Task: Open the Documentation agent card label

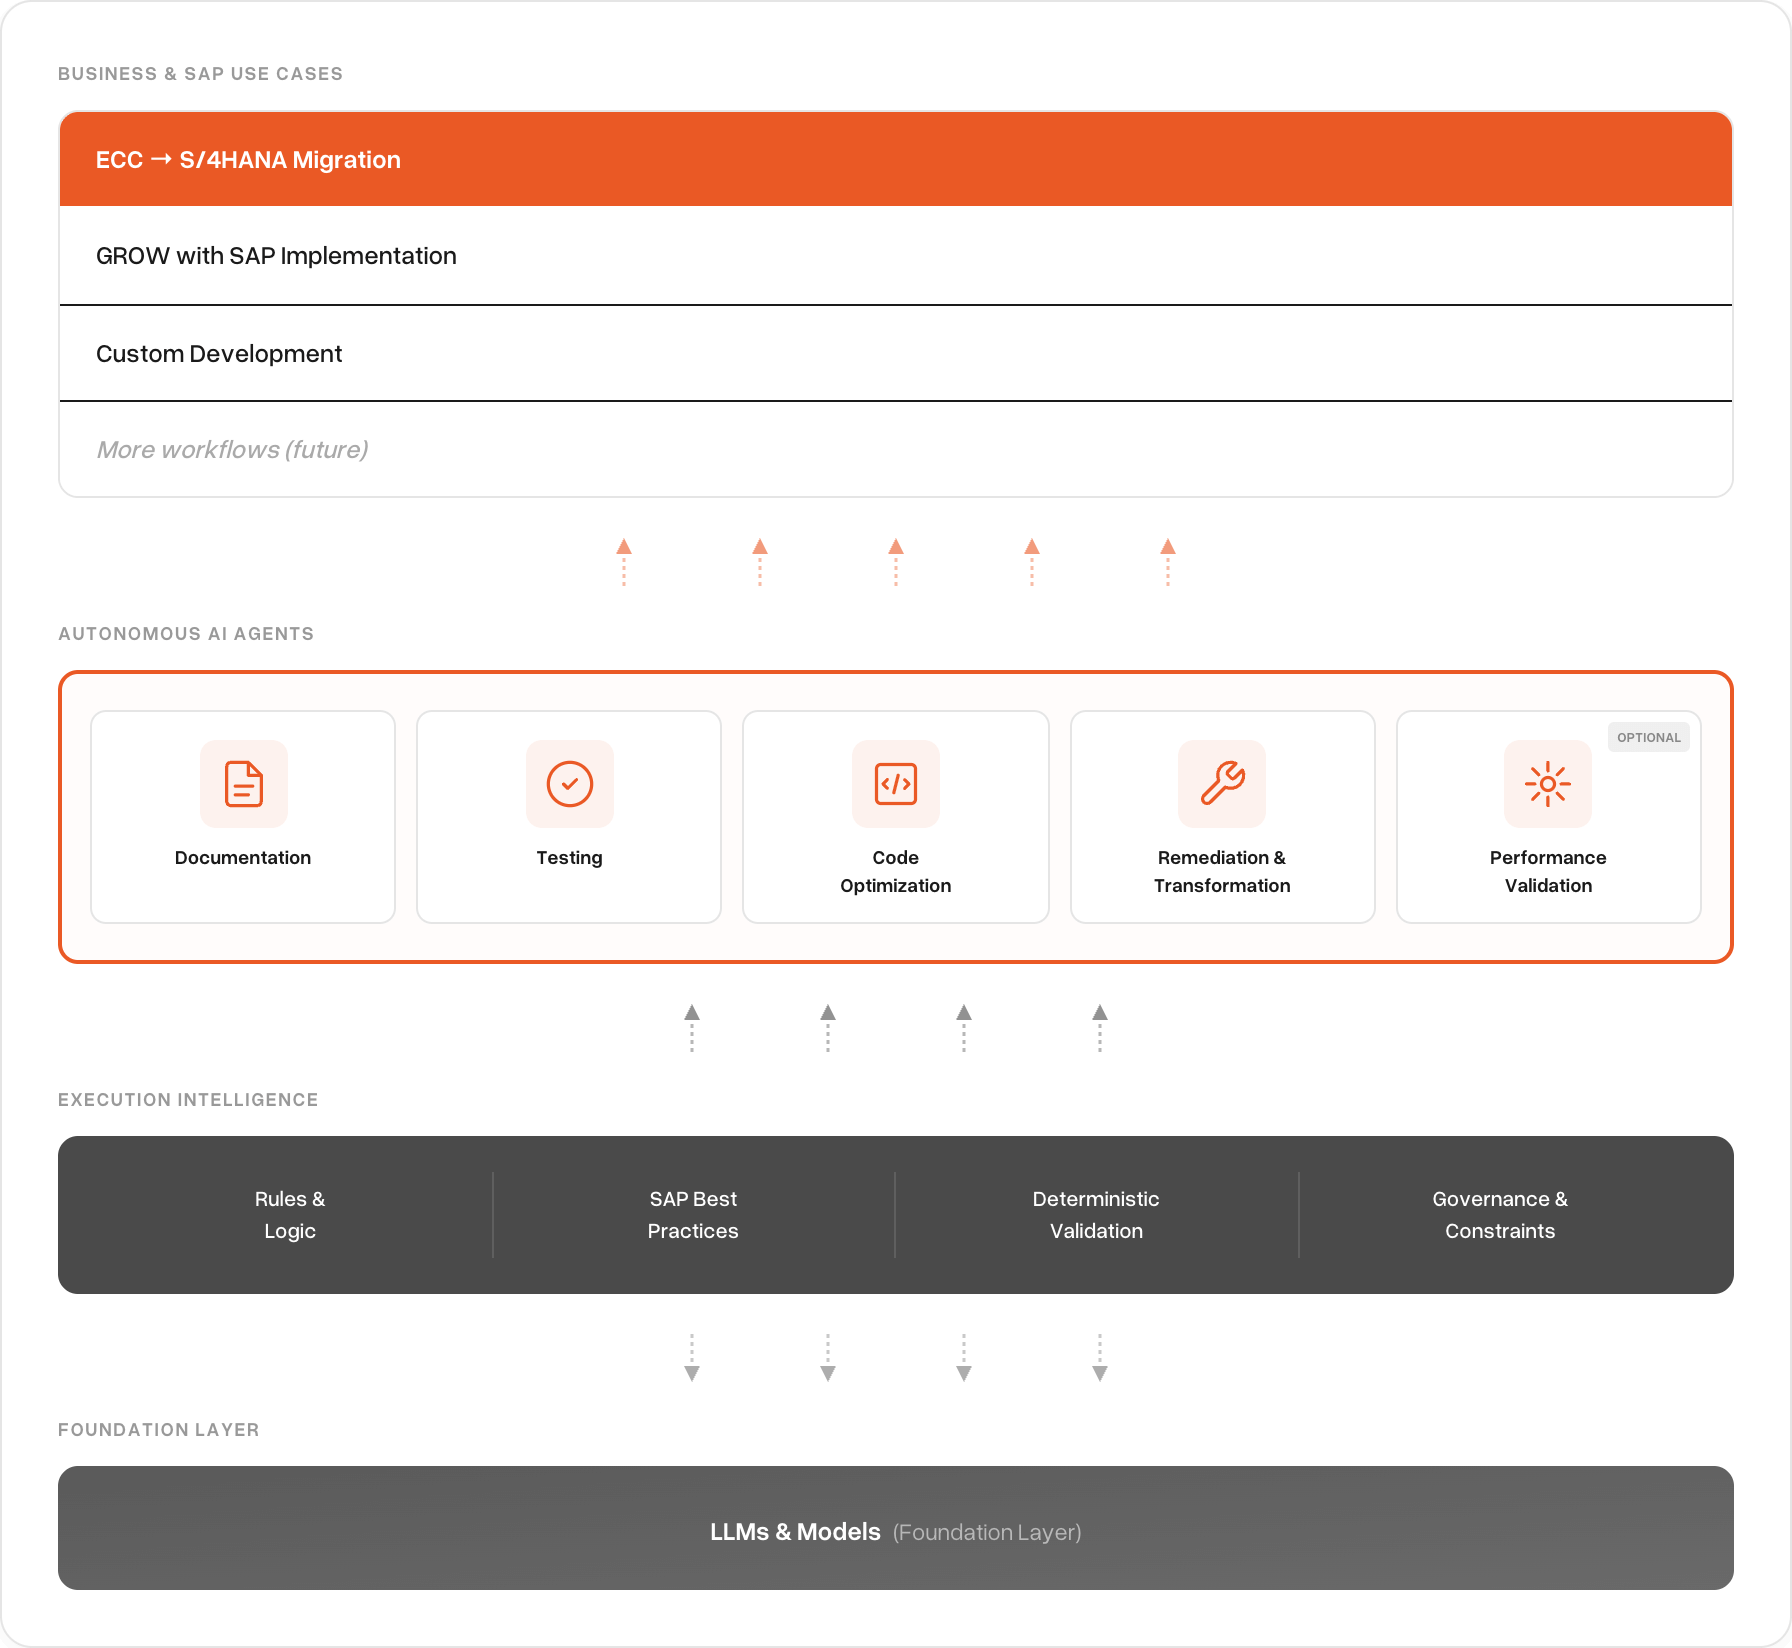Action: pyautogui.click(x=243, y=858)
